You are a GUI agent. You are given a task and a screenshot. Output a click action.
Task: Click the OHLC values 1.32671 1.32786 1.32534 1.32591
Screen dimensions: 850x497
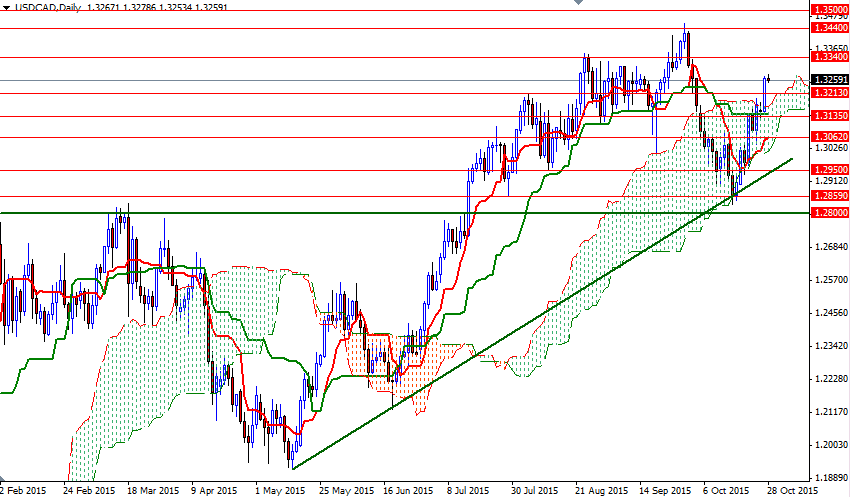pyautogui.click(x=156, y=8)
